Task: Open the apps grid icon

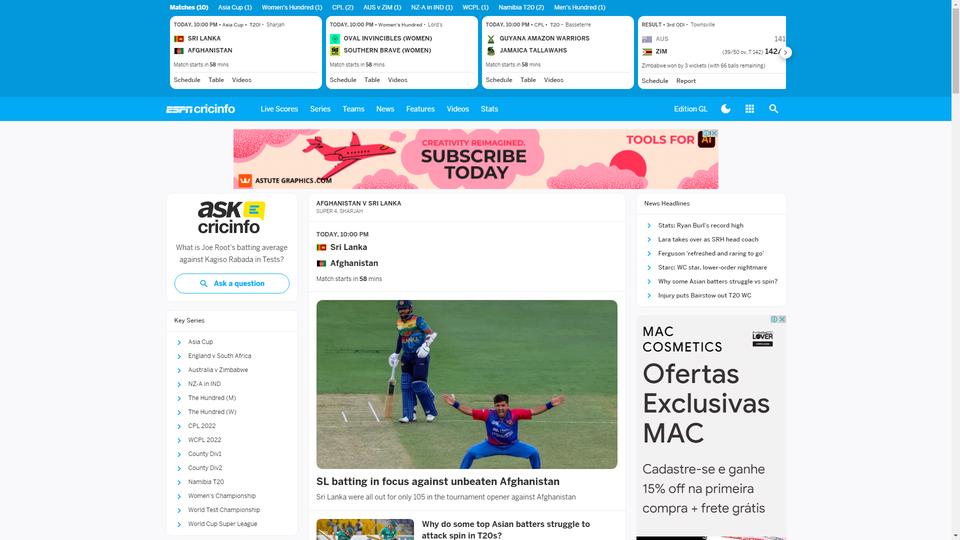Action: (749, 109)
